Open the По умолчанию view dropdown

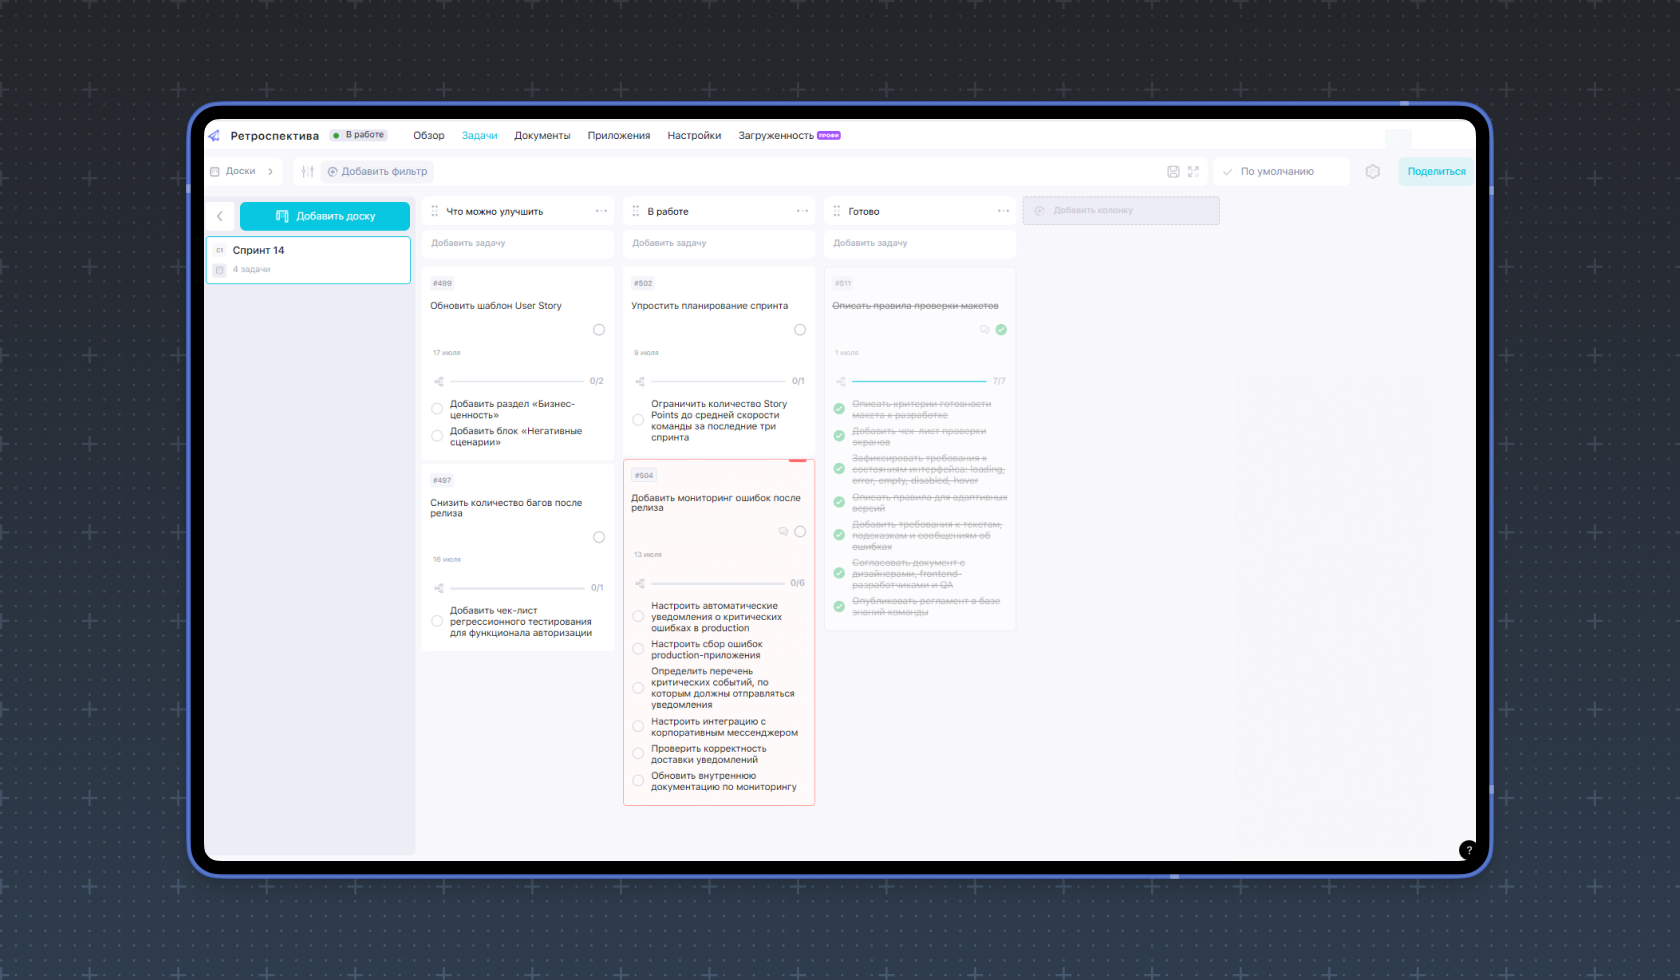(x=1281, y=172)
